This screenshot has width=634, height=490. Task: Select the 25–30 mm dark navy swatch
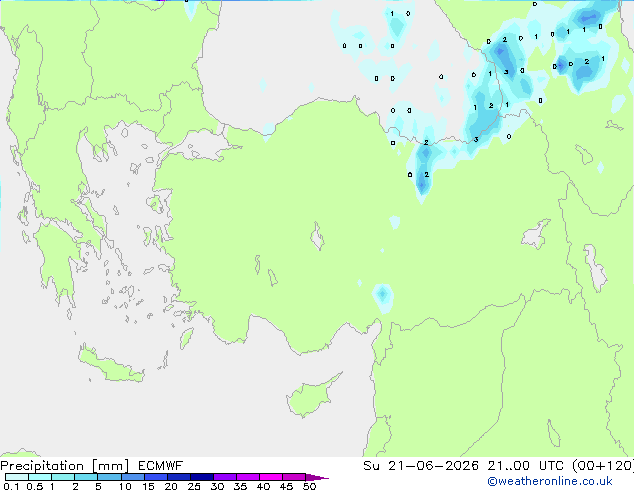201,477
